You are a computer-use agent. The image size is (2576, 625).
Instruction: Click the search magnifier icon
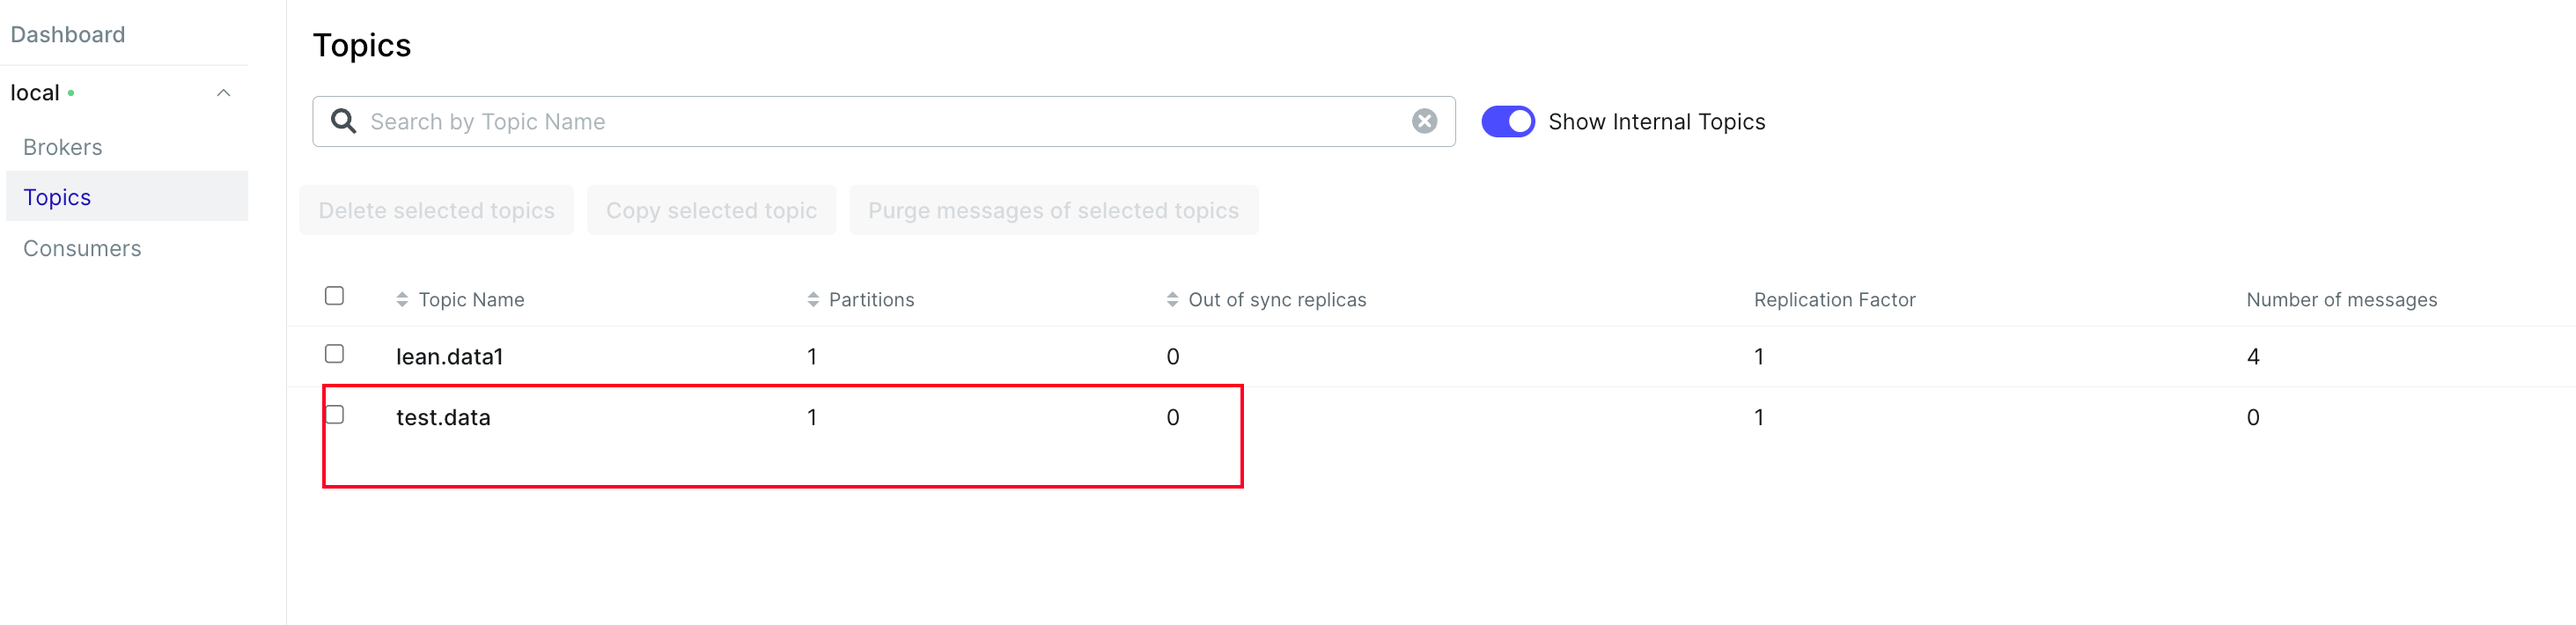click(343, 121)
